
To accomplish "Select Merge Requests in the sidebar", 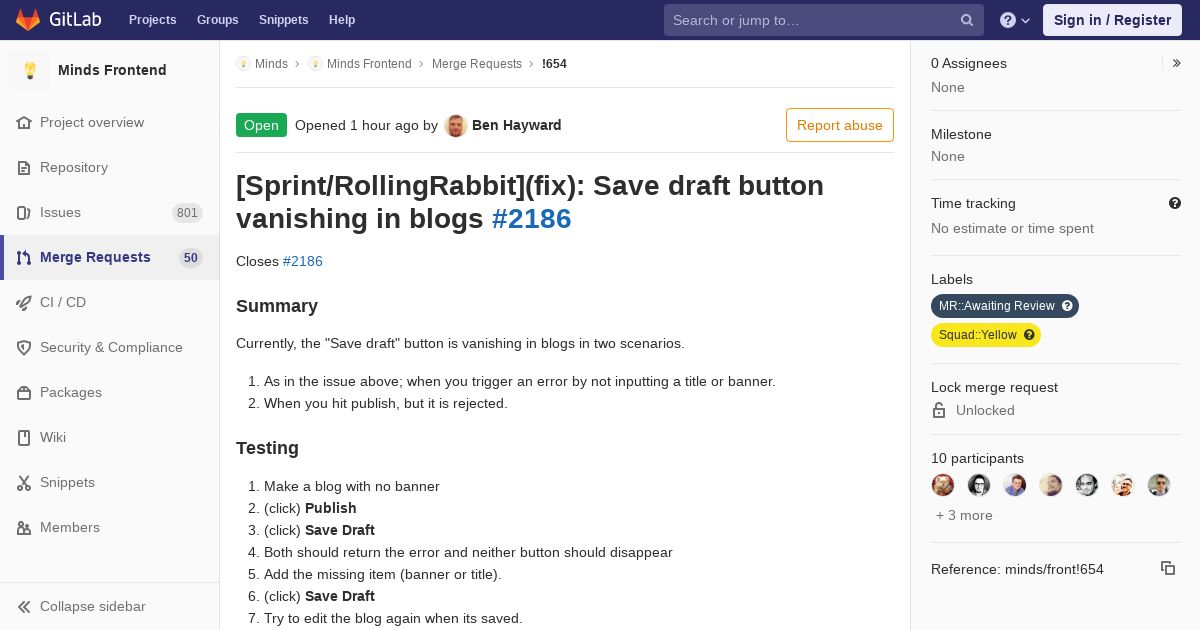I will pos(110,258).
